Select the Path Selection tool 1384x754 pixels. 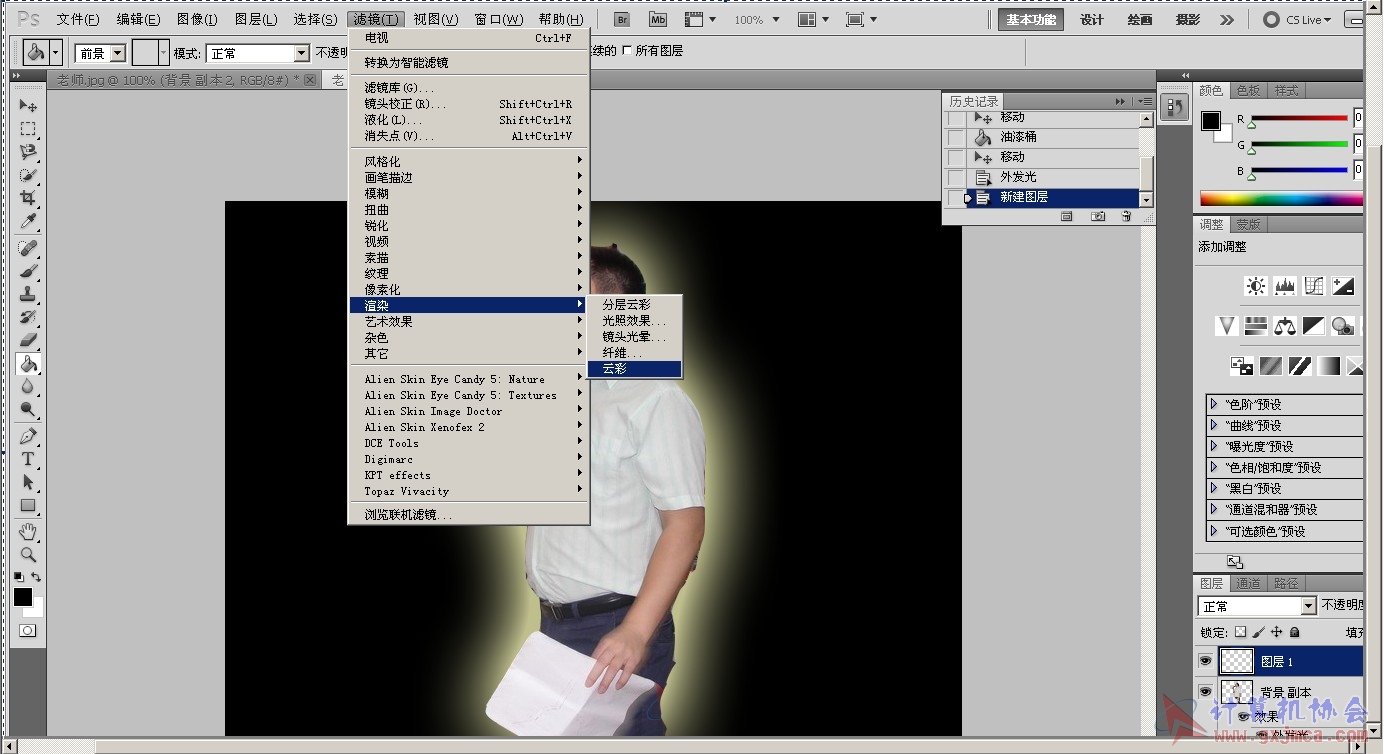coord(28,482)
